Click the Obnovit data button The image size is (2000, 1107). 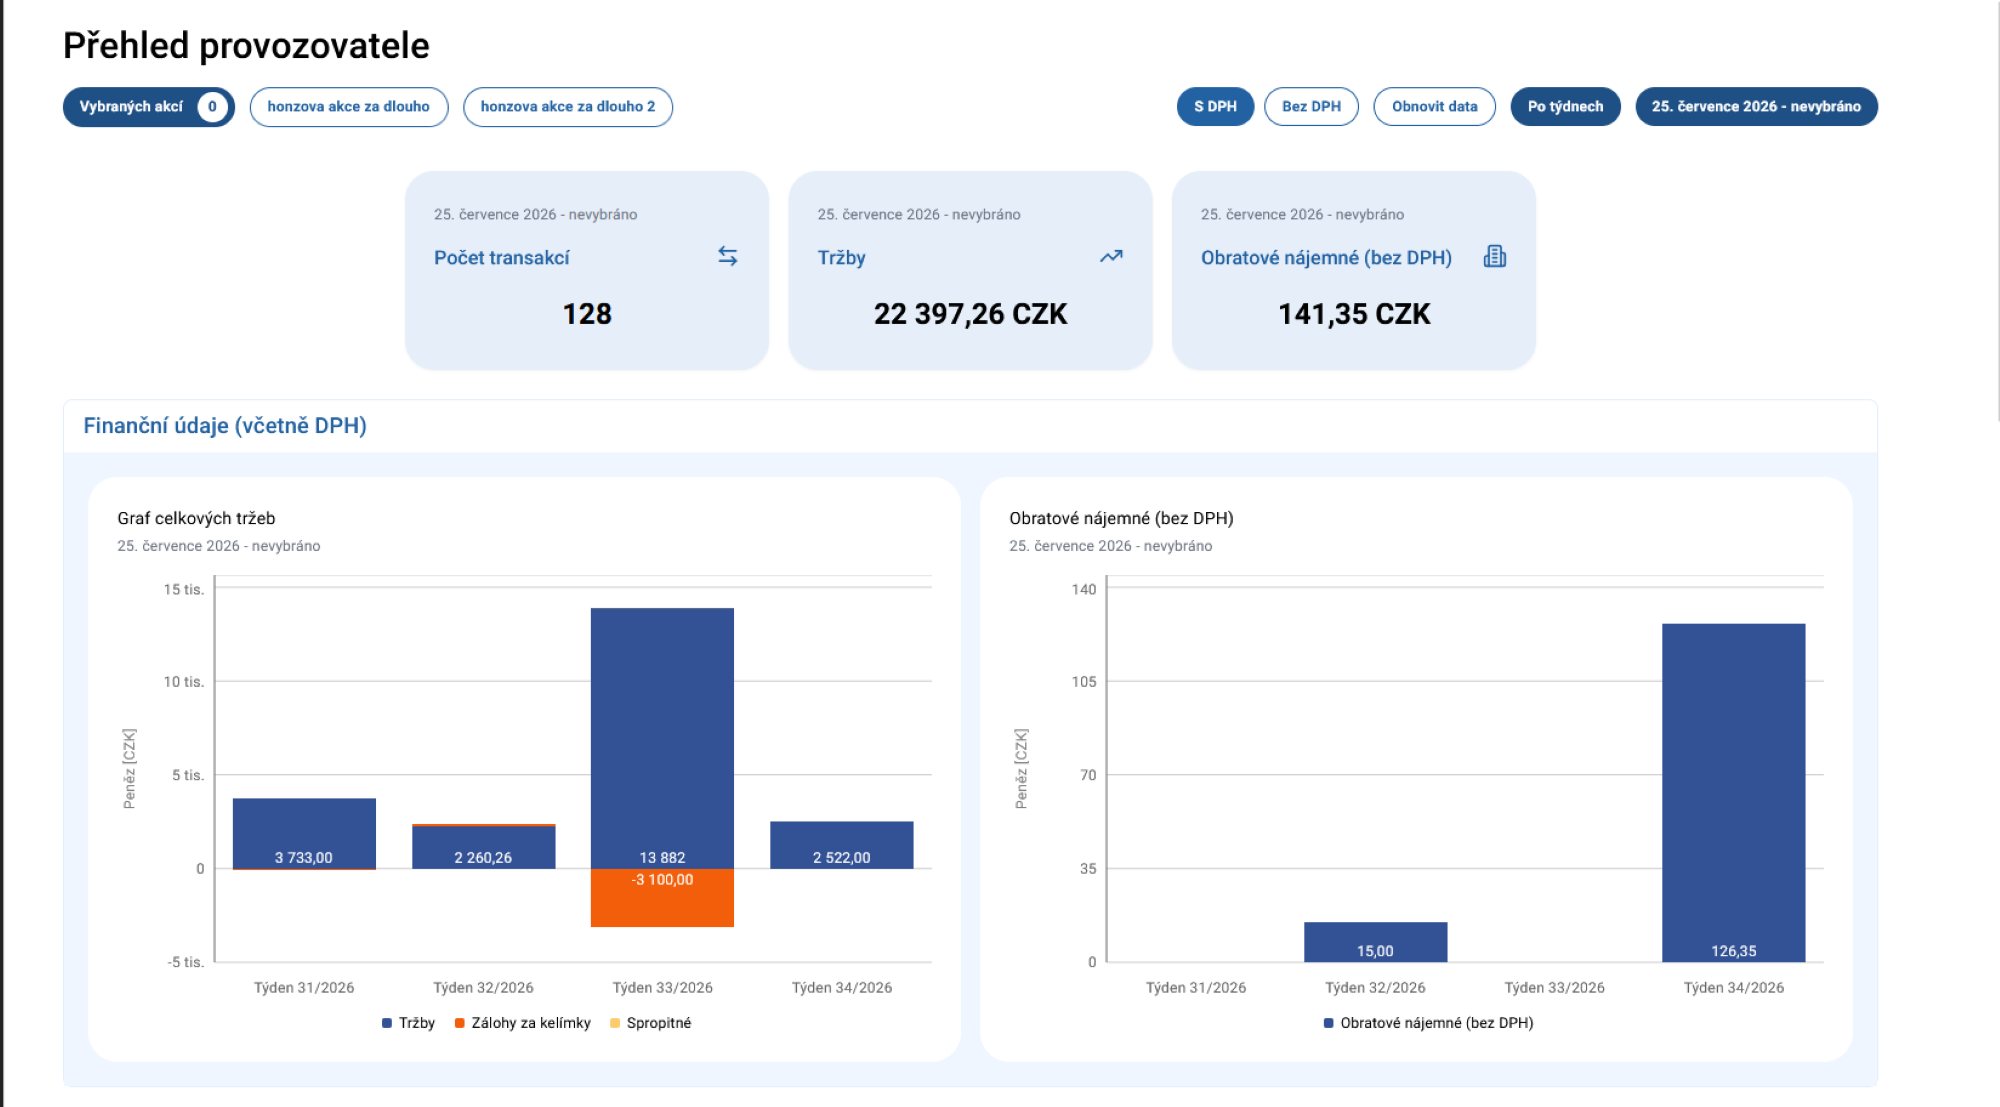tap(1434, 107)
